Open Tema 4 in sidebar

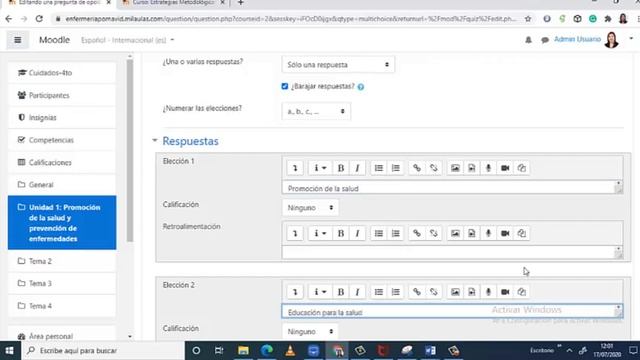[62, 306]
